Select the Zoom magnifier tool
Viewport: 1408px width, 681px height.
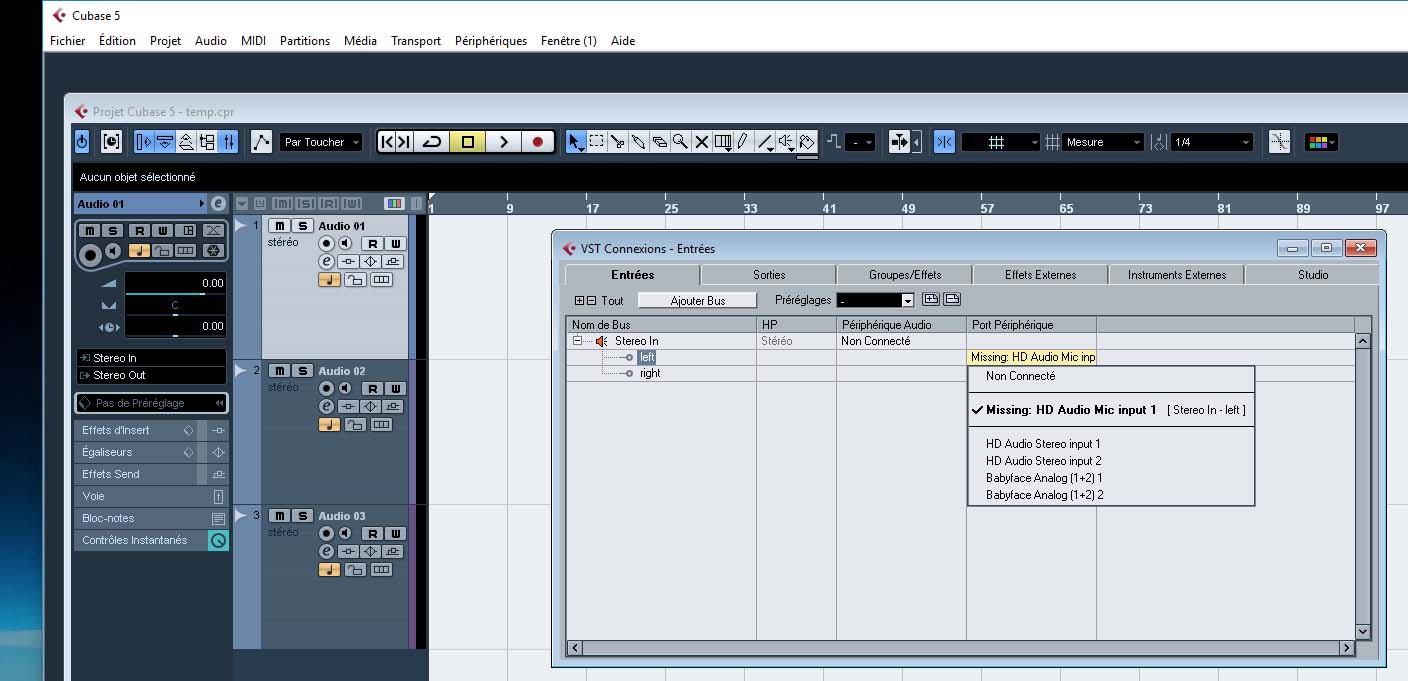[x=680, y=142]
